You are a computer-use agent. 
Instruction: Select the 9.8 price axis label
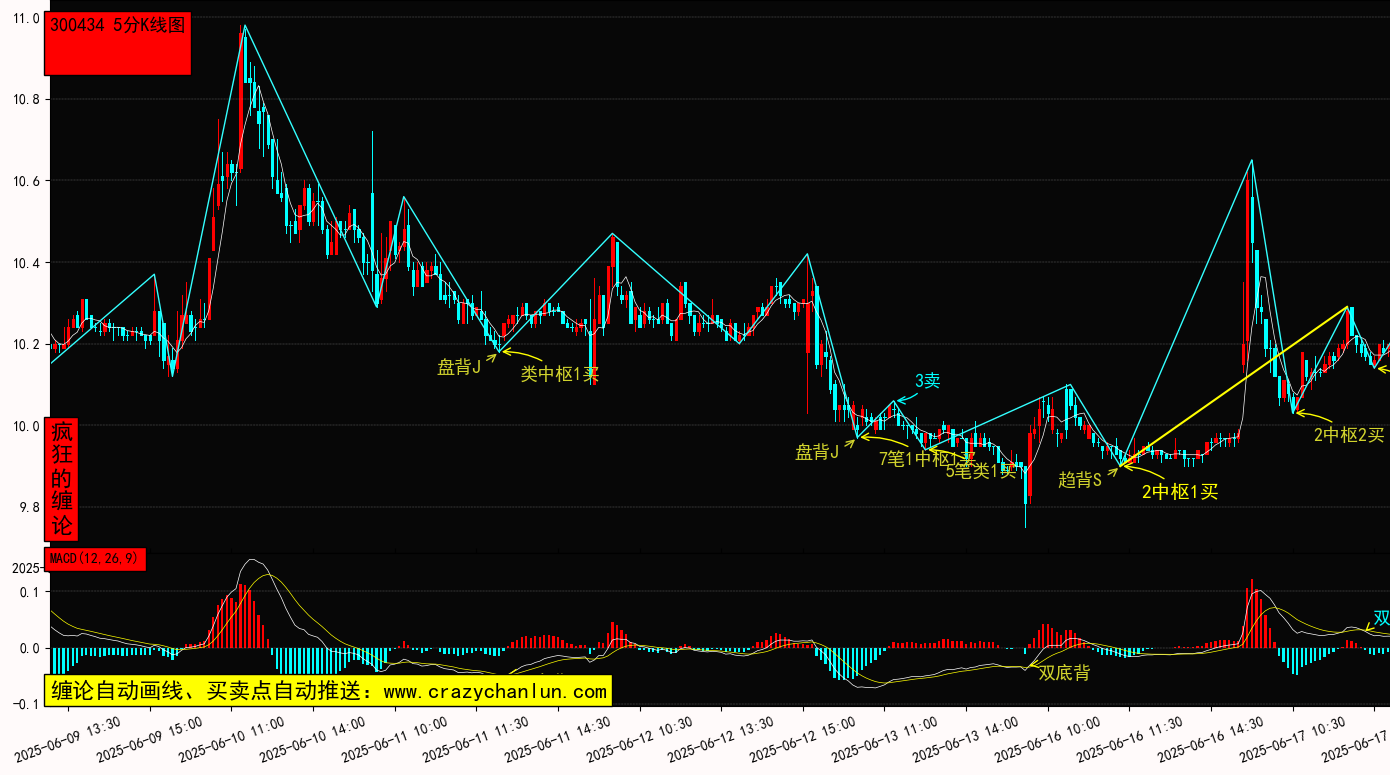(x=29, y=507)
